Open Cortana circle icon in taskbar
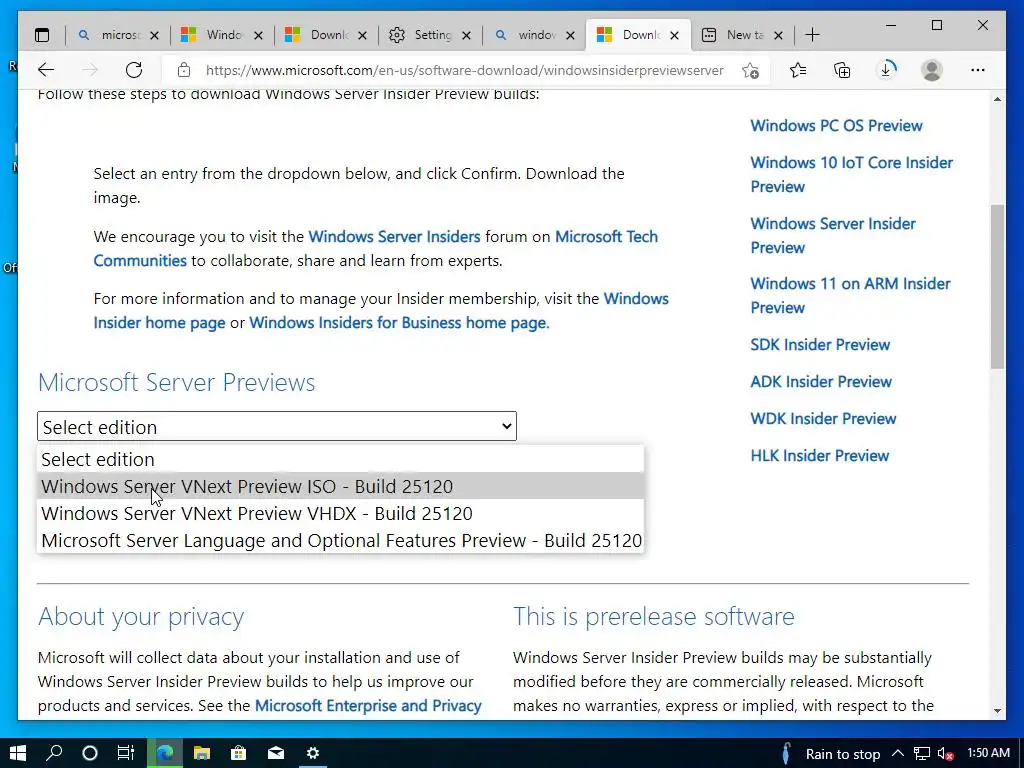Image resolution: width=1024 pixels, height=768 pixels. [x=90, y=753]
